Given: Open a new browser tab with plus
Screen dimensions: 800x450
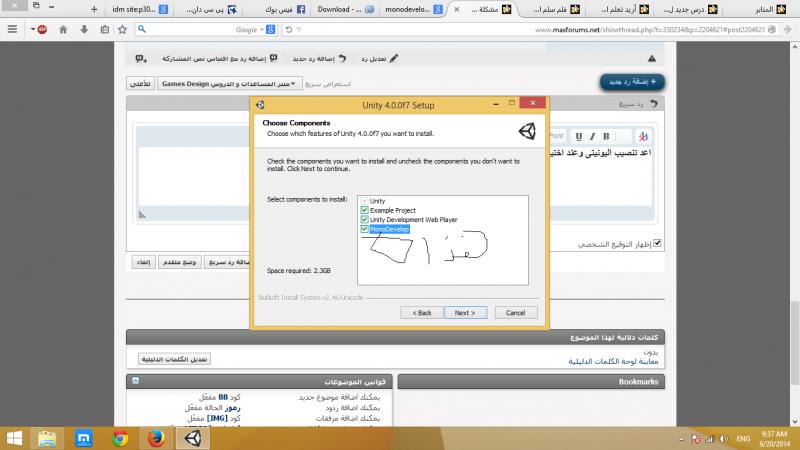Looking at the screenshot, I should [94, 9].
